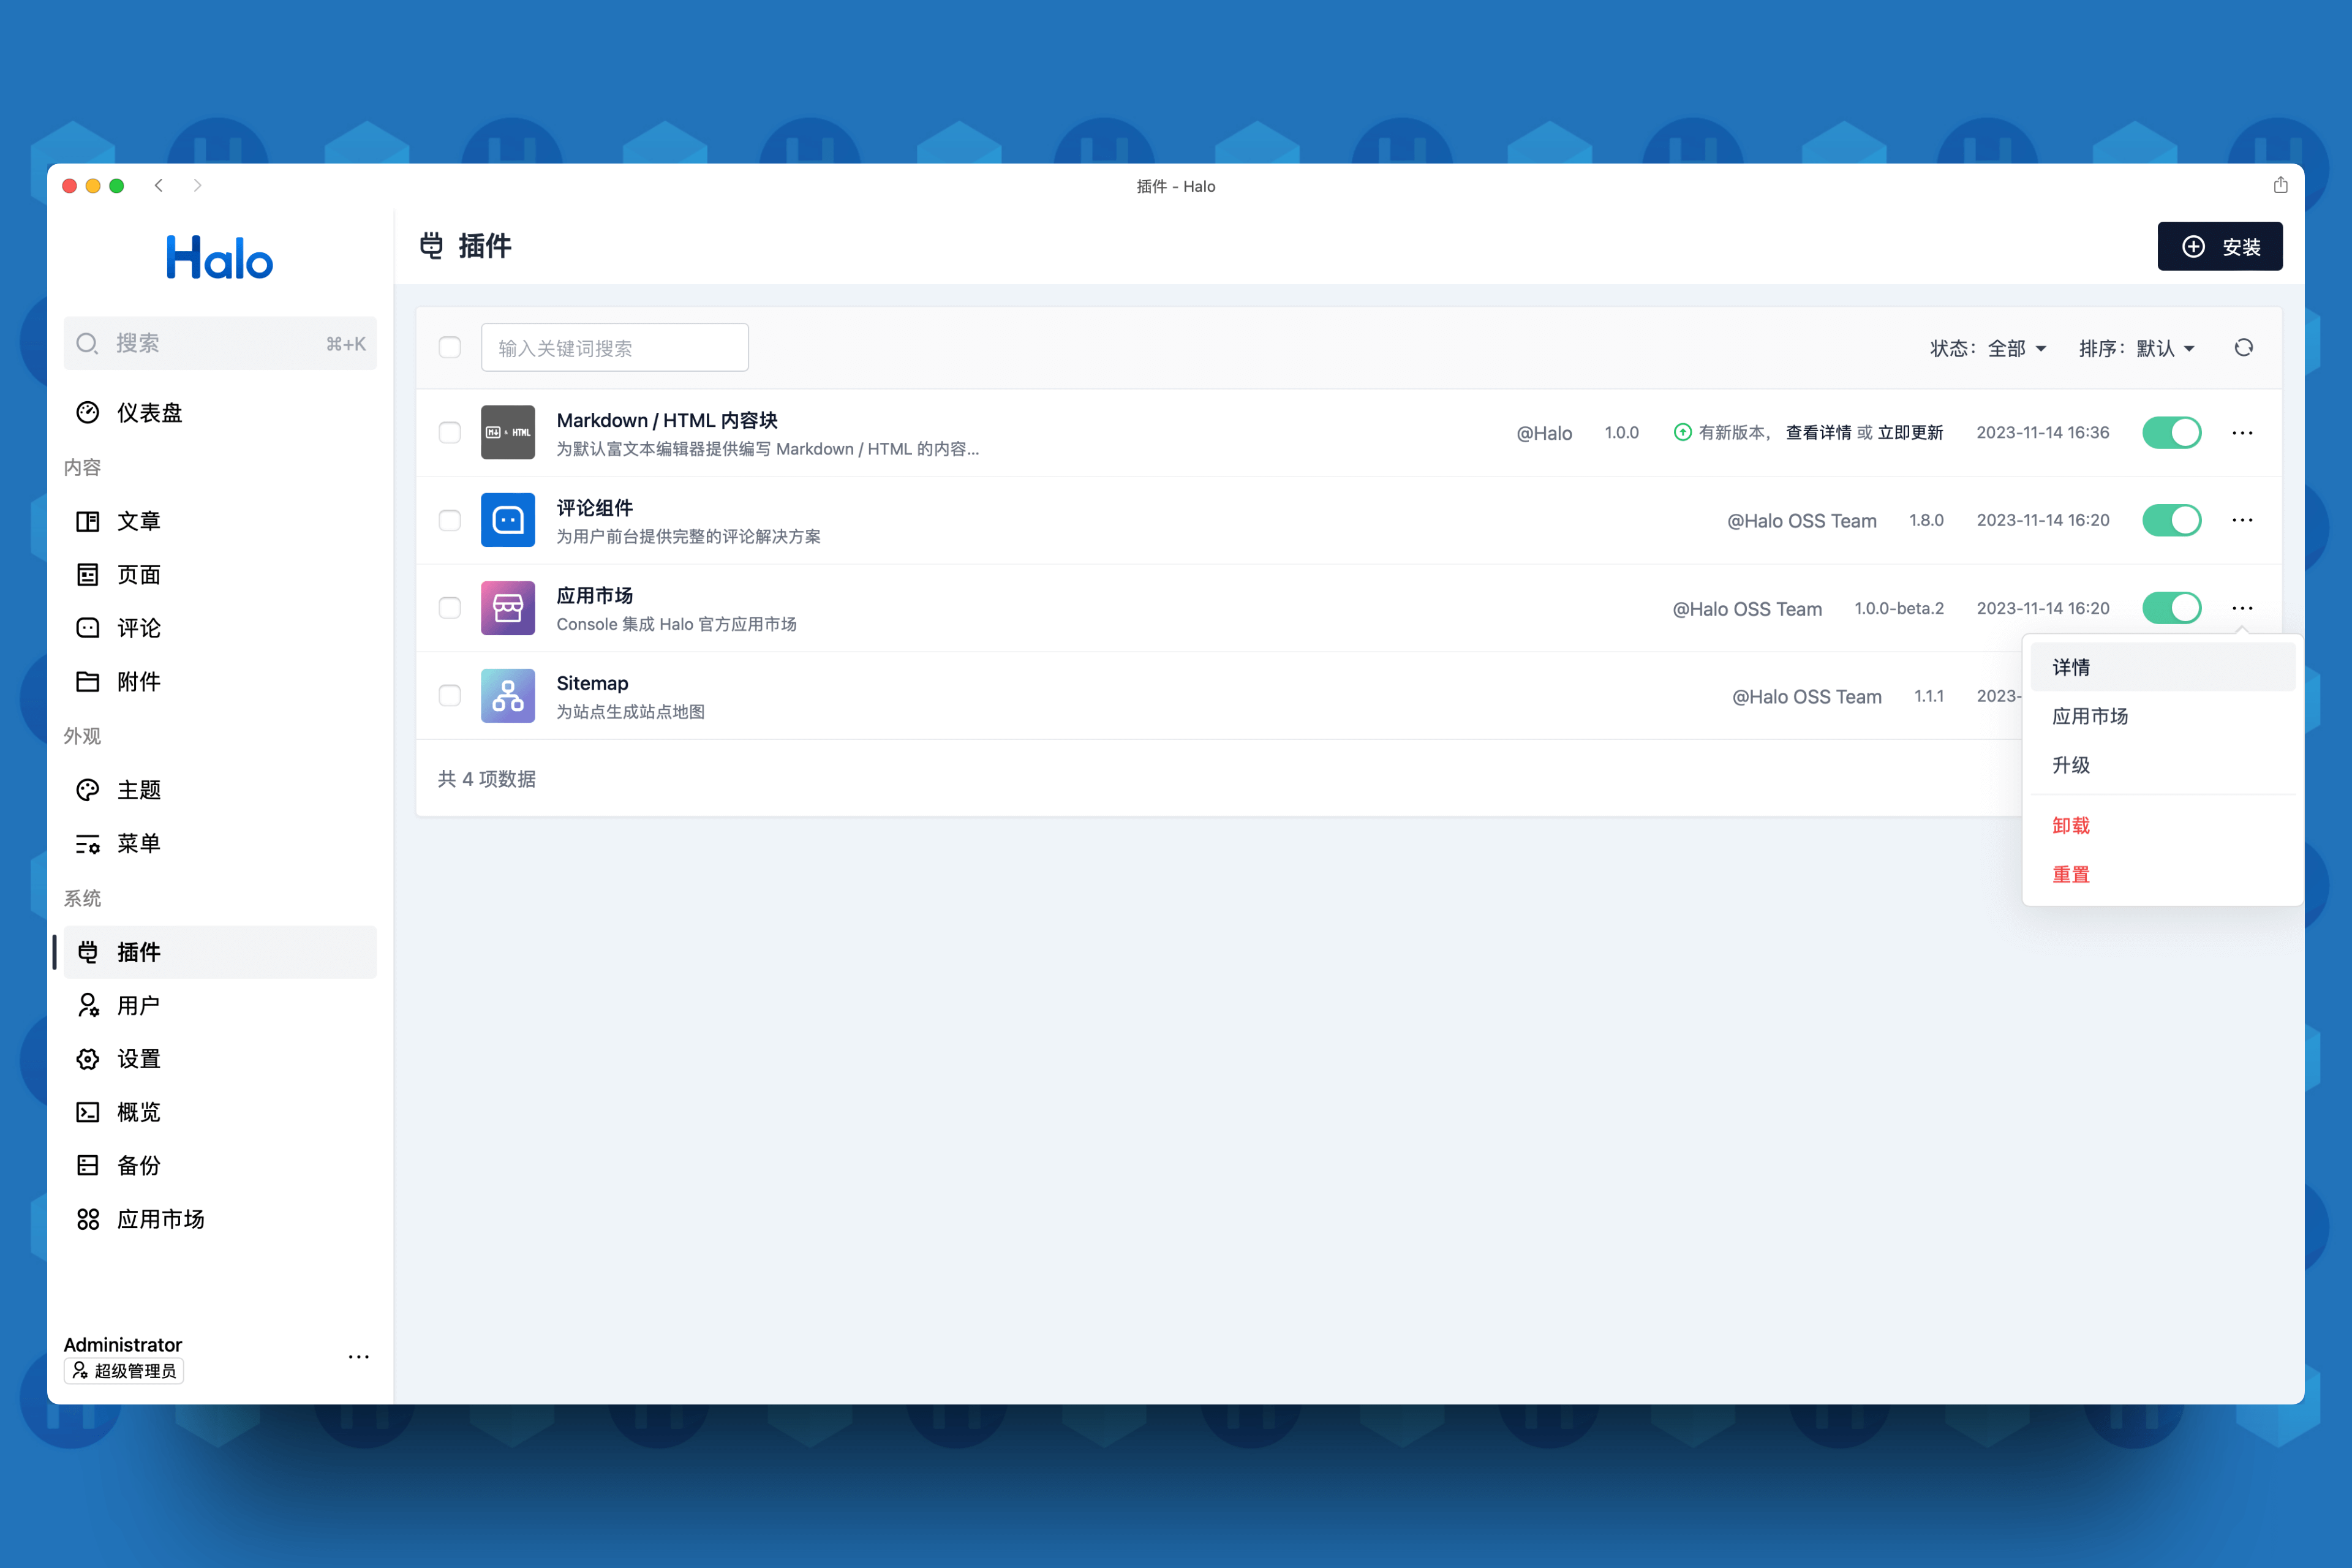Click the 插件 plugin icon in sidebar
Screen dimensions: 2352x1568
[88, 952]
